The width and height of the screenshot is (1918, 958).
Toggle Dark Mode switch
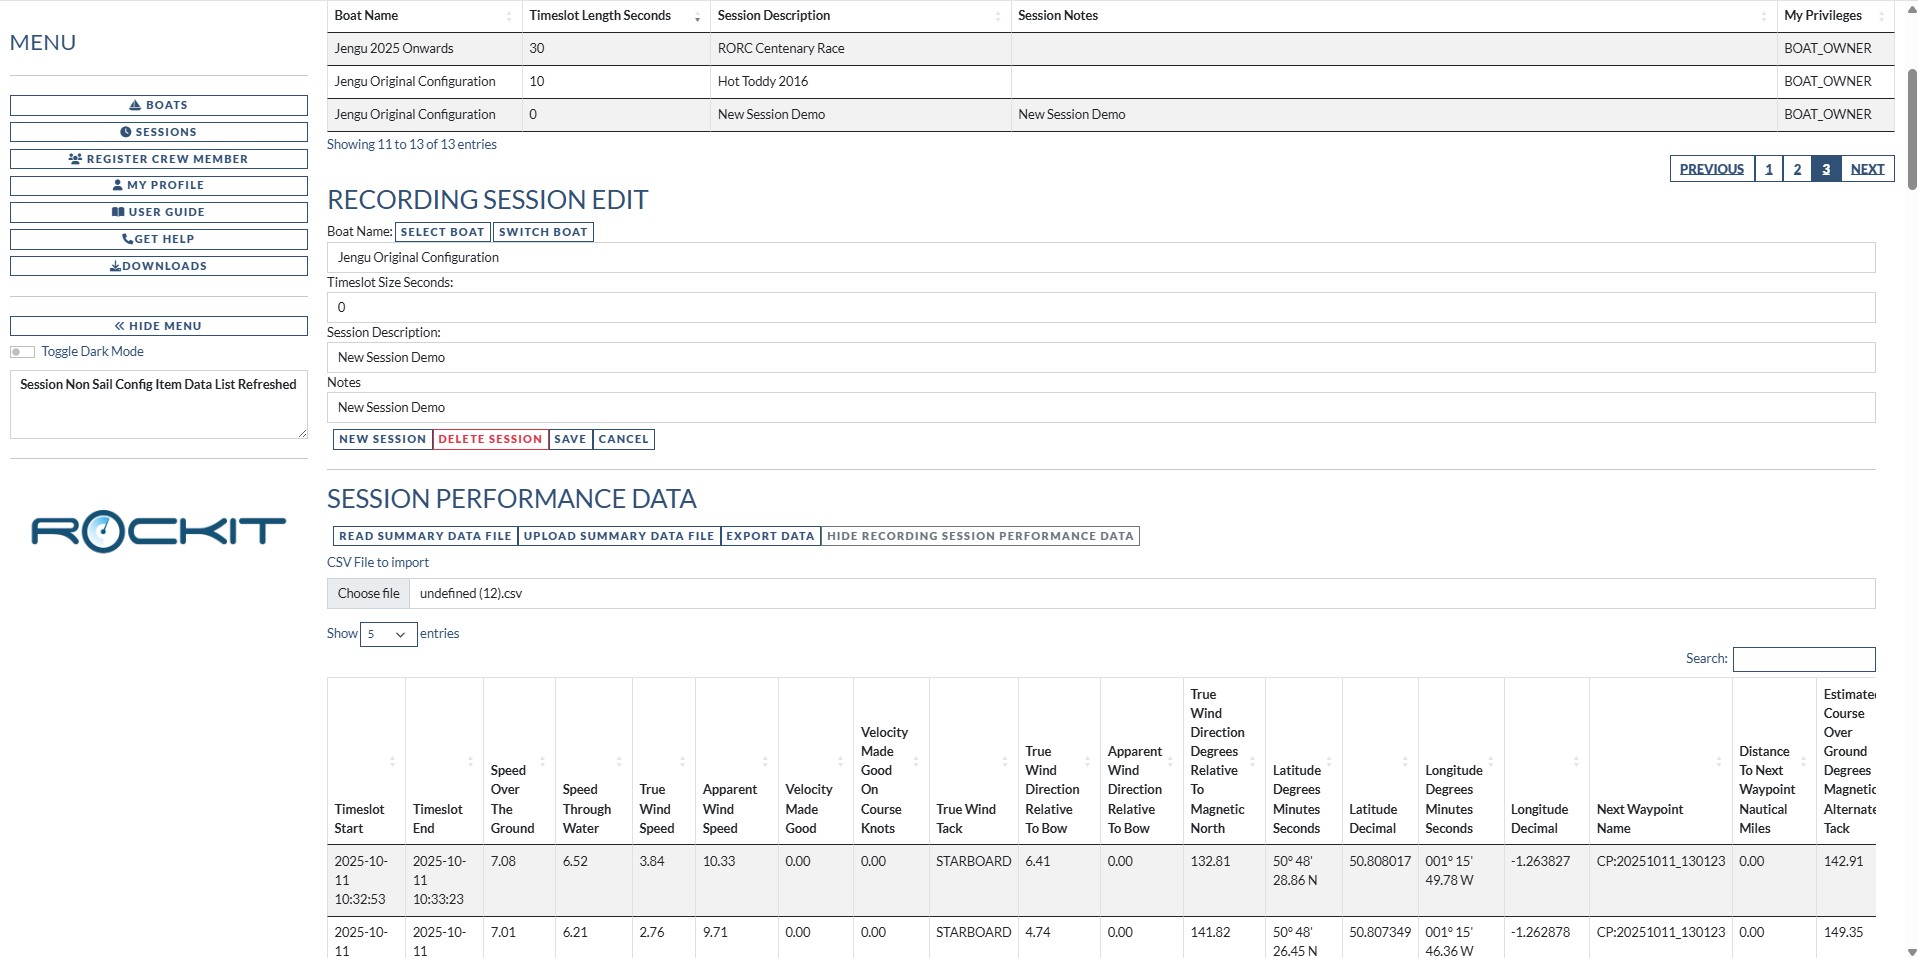pos(22,352)
